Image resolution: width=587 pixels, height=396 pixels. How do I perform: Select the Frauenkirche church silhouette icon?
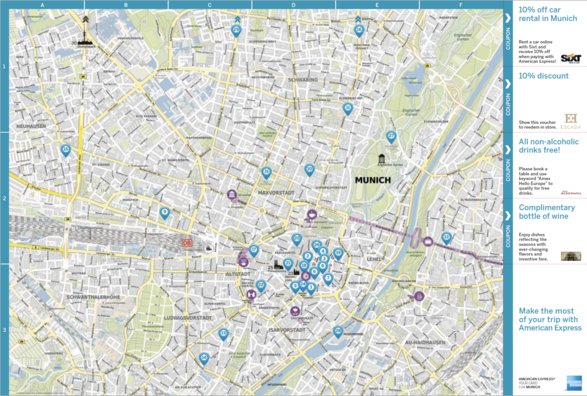(278, 266)
